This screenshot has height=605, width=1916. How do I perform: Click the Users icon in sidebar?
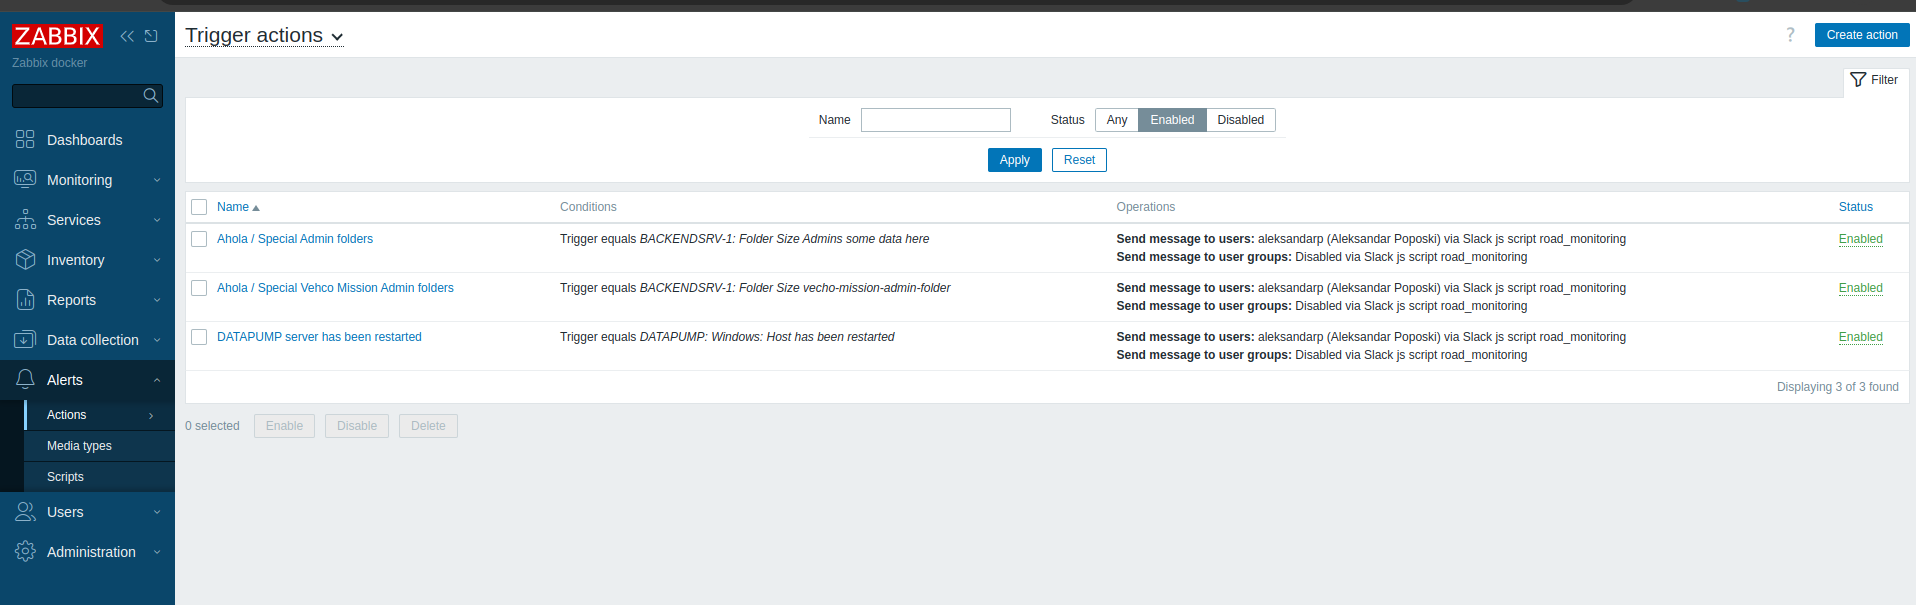[25, 511]
